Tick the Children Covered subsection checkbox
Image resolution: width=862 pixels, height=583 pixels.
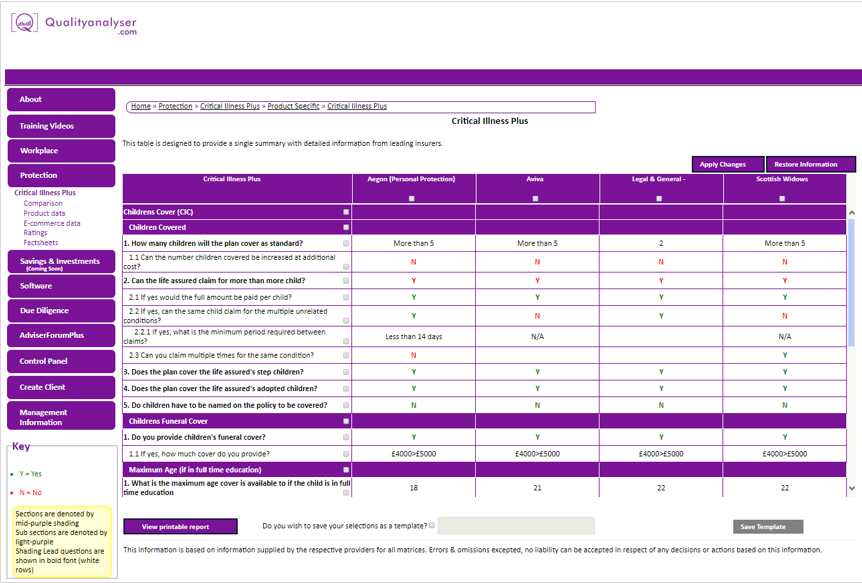point(346,227)
